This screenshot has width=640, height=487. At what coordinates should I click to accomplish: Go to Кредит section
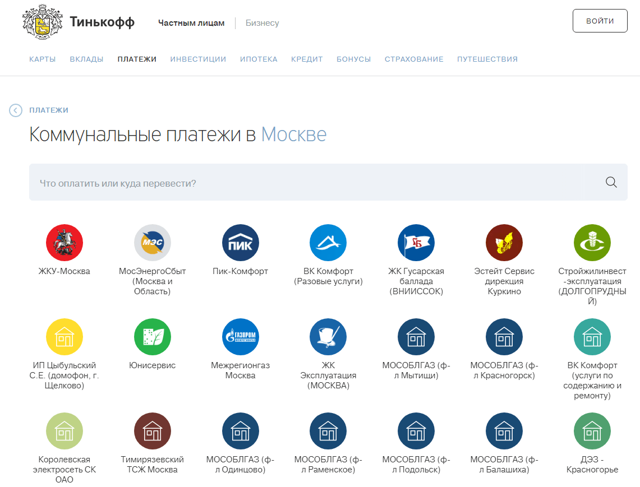(307, 59)
